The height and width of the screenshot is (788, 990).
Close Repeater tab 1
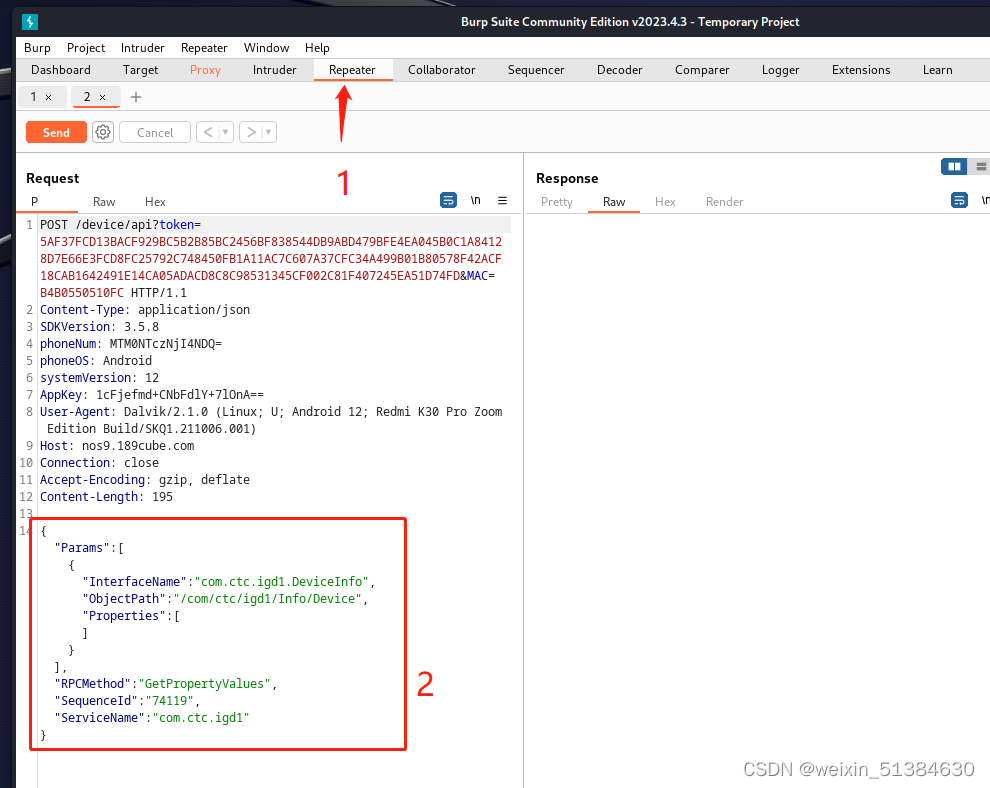point(48,97)
